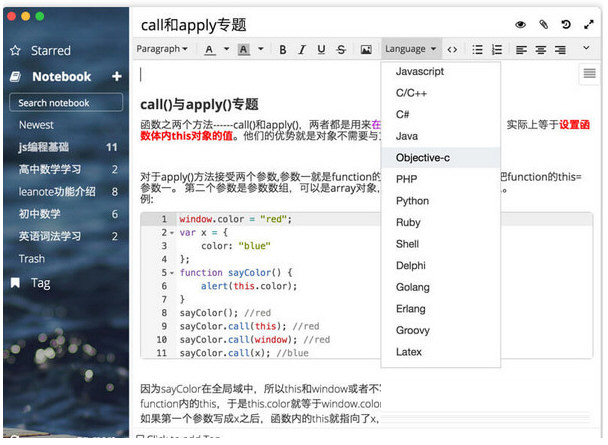Insert a numbered list
Screen dimensions: 608x445
[496, 49]
